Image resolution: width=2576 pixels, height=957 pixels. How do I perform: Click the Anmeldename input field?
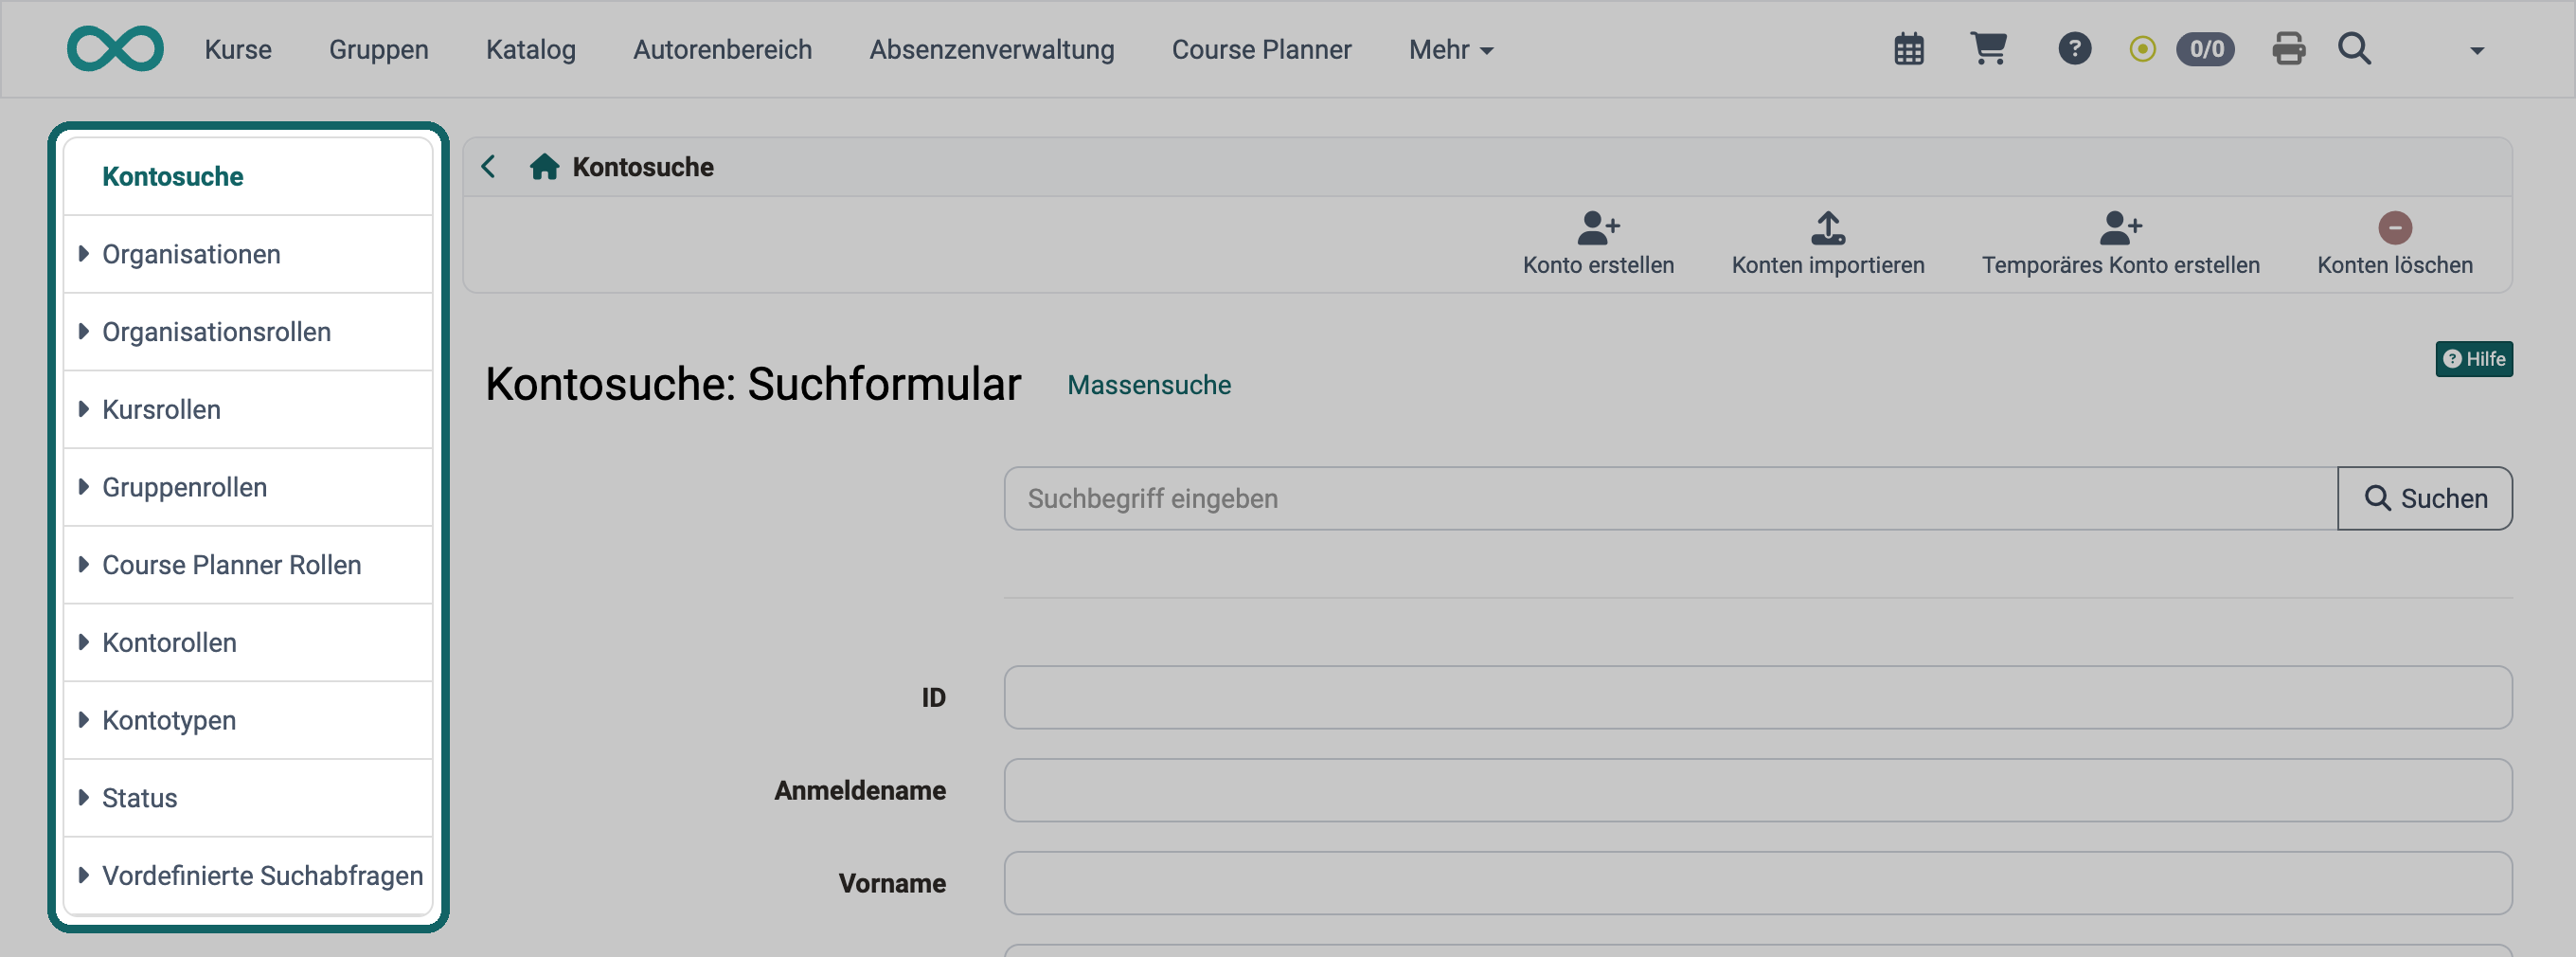click(x=1757, y=790)
